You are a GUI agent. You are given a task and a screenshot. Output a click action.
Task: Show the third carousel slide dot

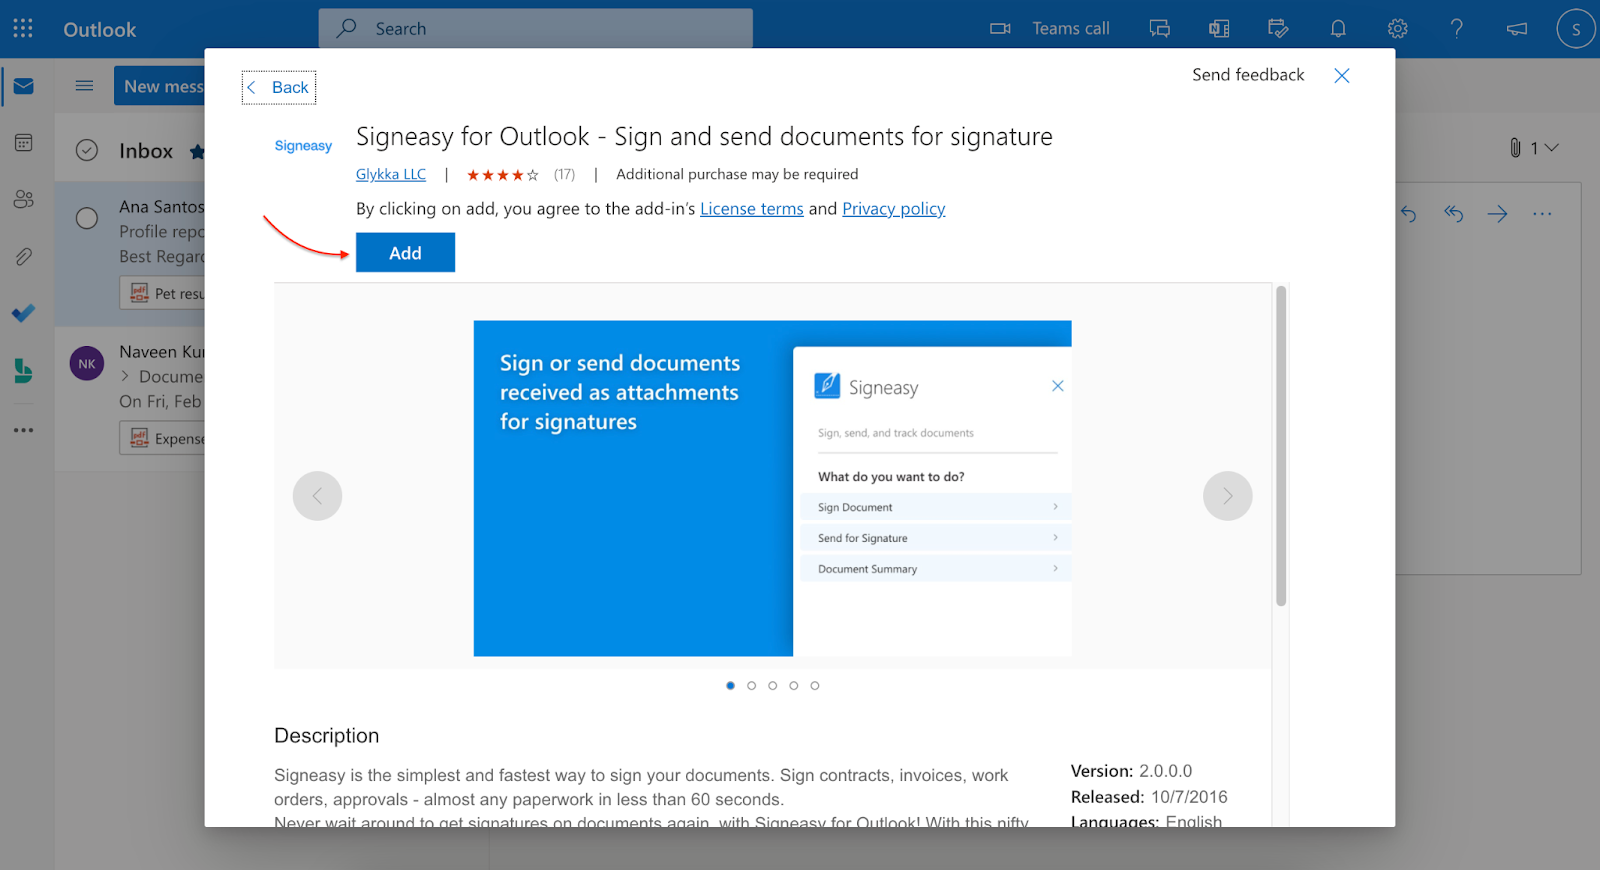pyautogui.click(x=773, y=686)
